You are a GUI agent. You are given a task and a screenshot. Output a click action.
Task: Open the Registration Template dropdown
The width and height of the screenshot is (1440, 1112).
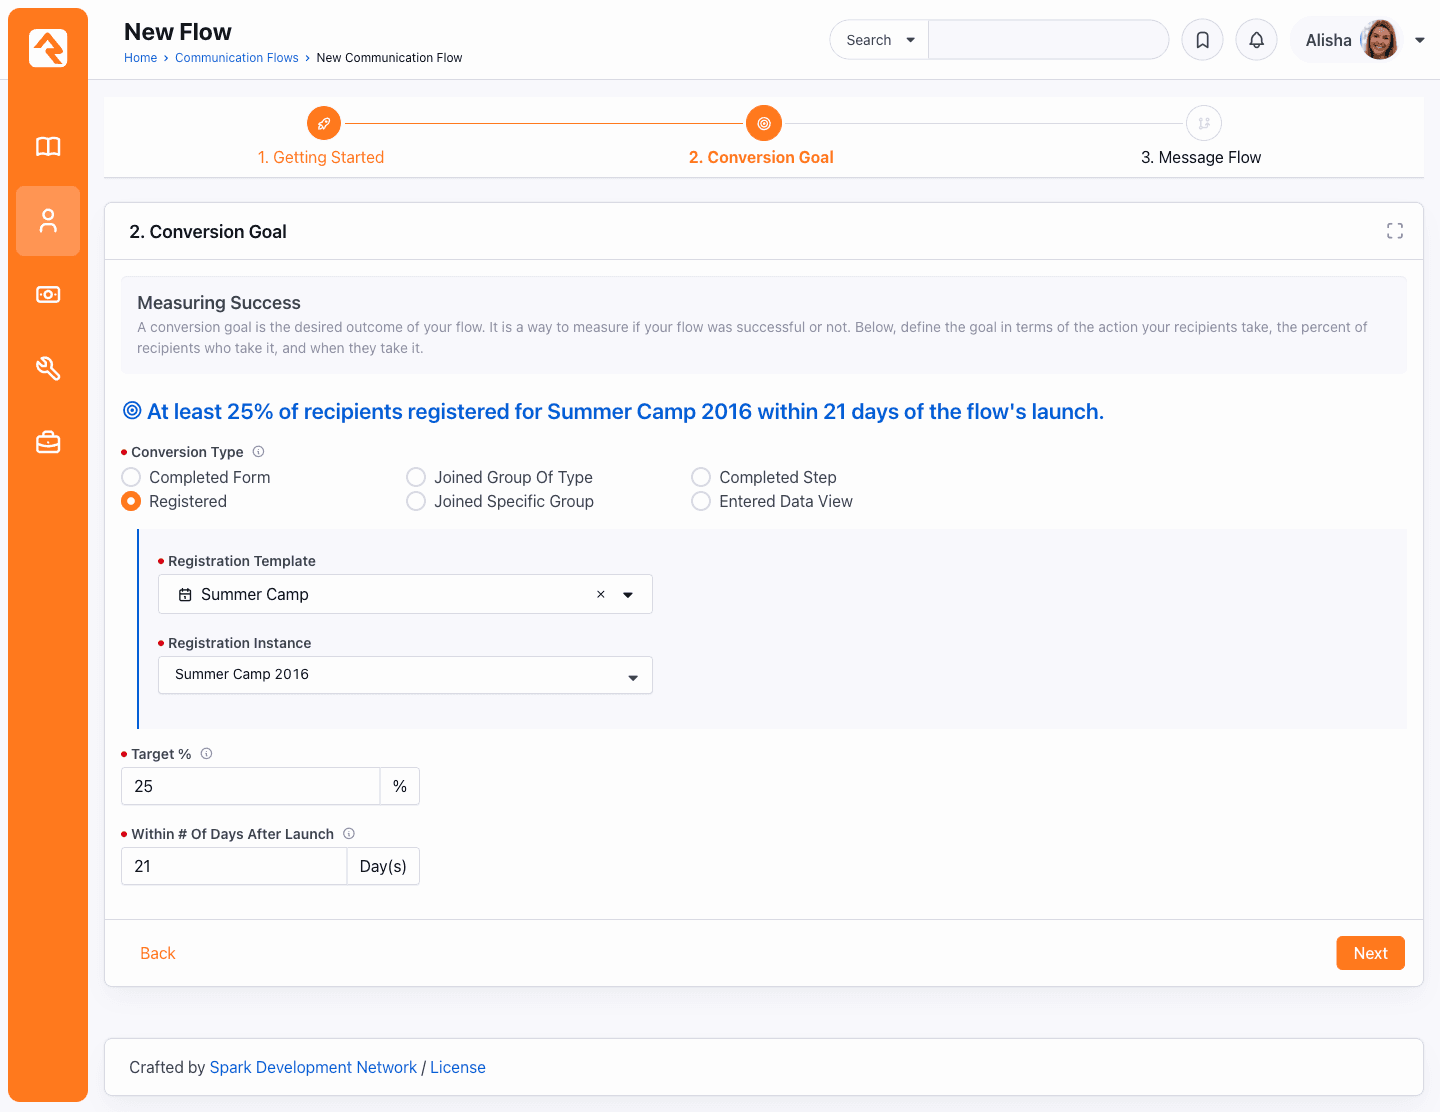[x=628, y=594]
